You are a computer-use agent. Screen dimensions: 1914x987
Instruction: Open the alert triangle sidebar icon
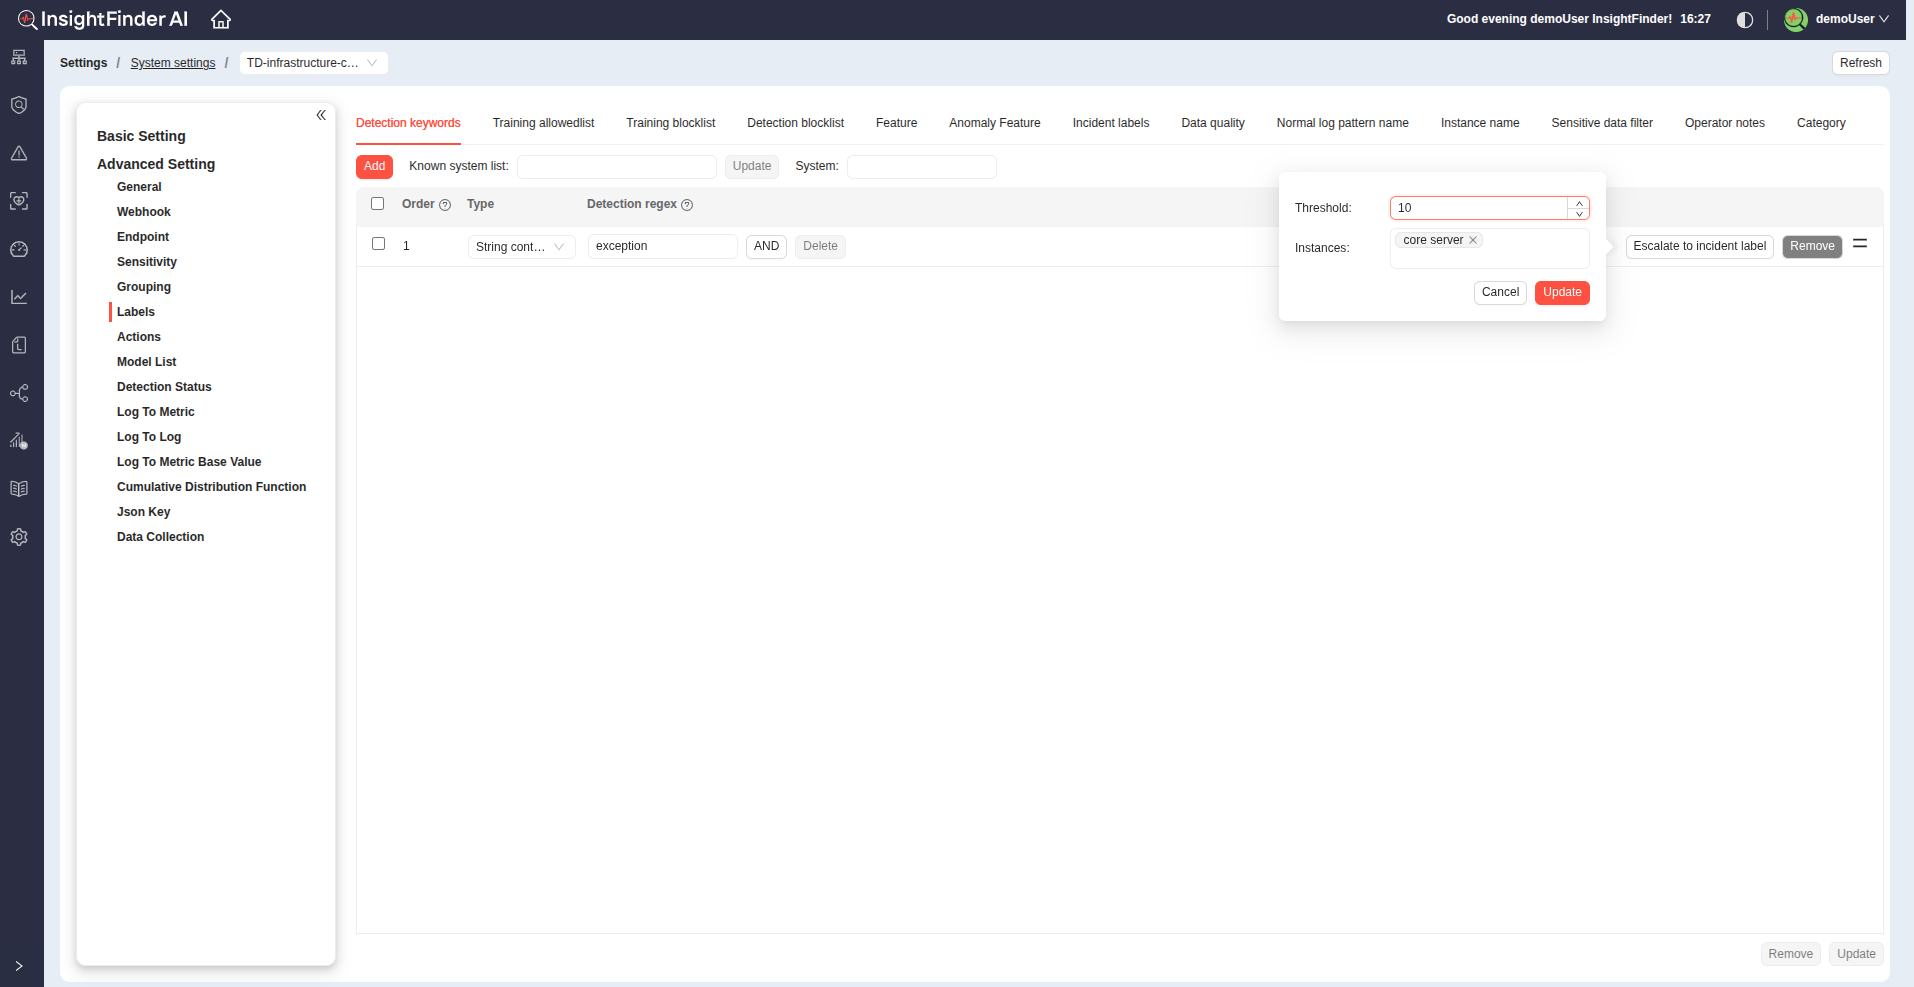(x=19, y=153)
